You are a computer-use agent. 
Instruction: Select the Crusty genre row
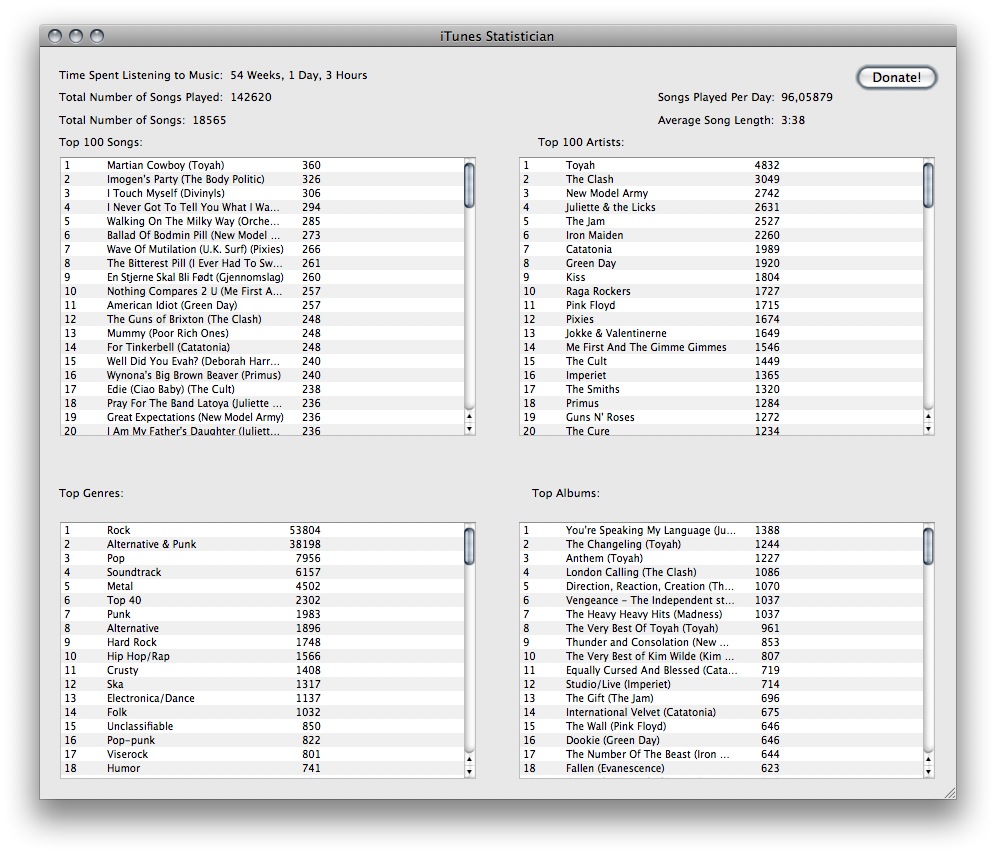coord(262,670)
